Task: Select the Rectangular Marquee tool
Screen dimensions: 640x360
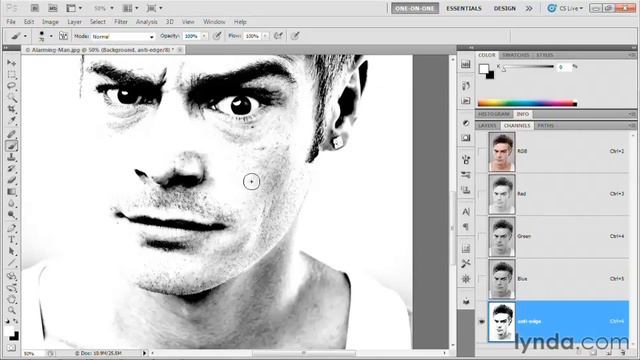Action: pyautogui.click(x=11, y=75)
